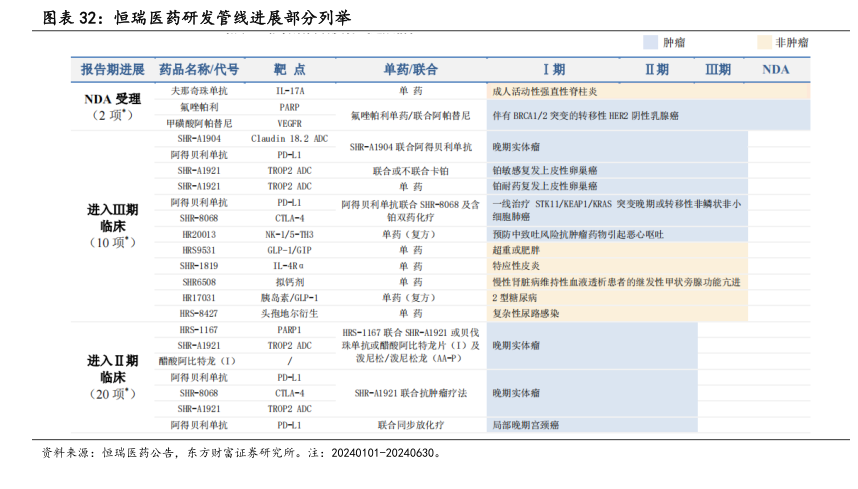
Task: Click the target cell 拟钙剂
Action: pos(289,282)
